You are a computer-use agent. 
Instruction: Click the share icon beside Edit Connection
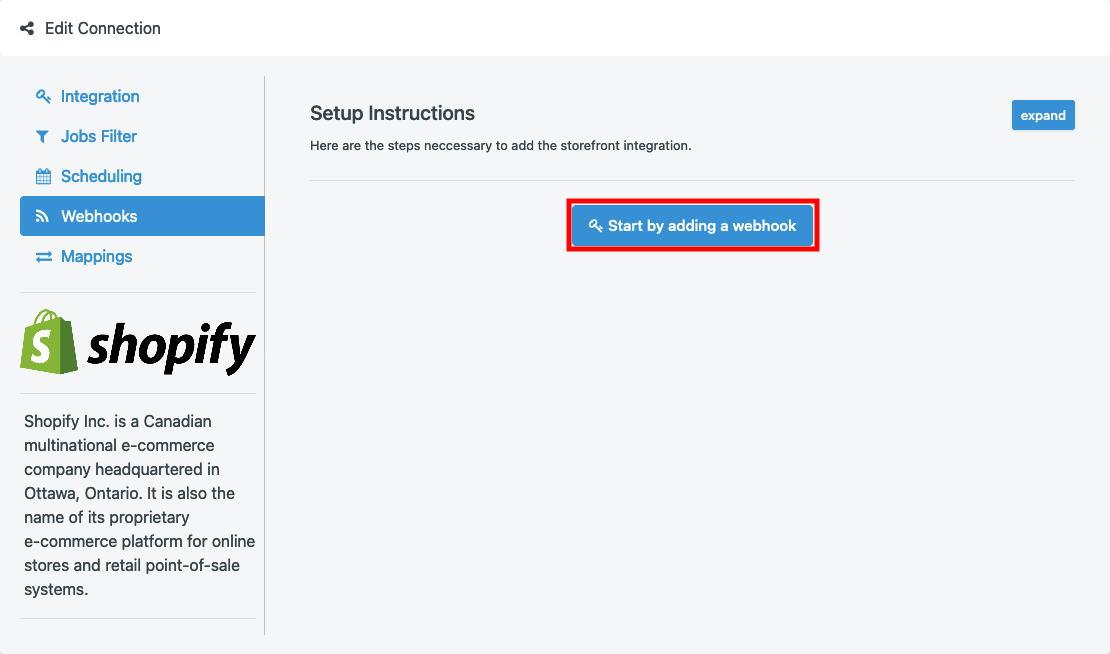click(x=27, y=28)
